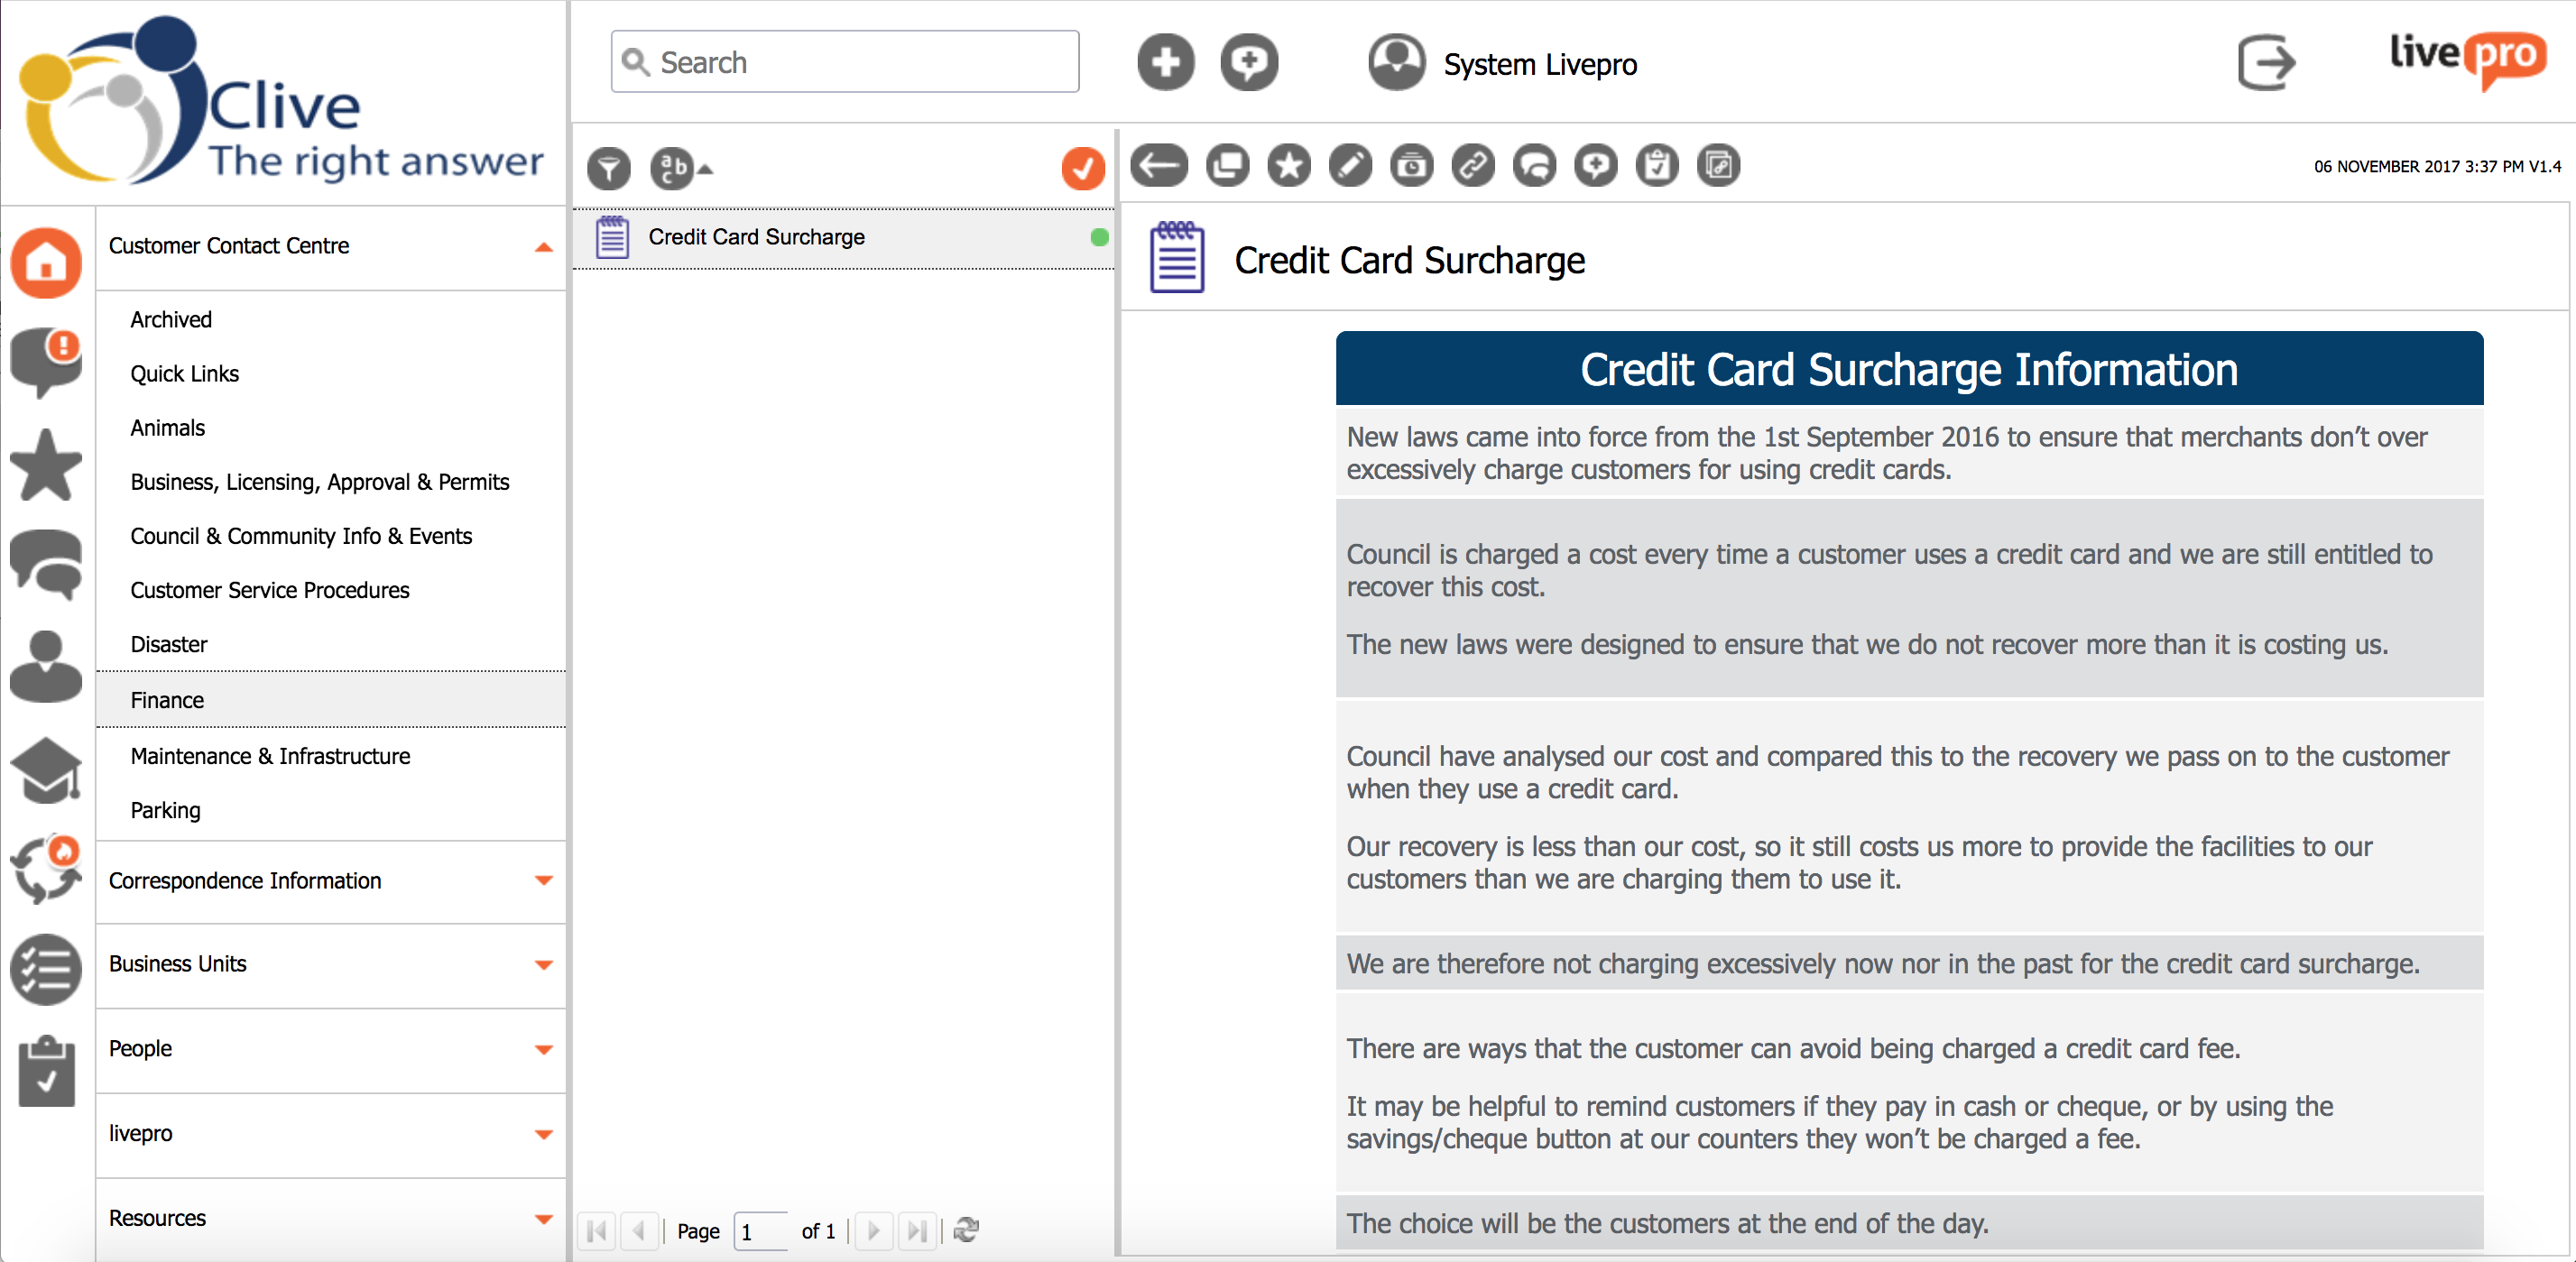Click the star favourite icon in document toolbar
This screenshot has width=2576, height=1262.
tap(1288, 166)
